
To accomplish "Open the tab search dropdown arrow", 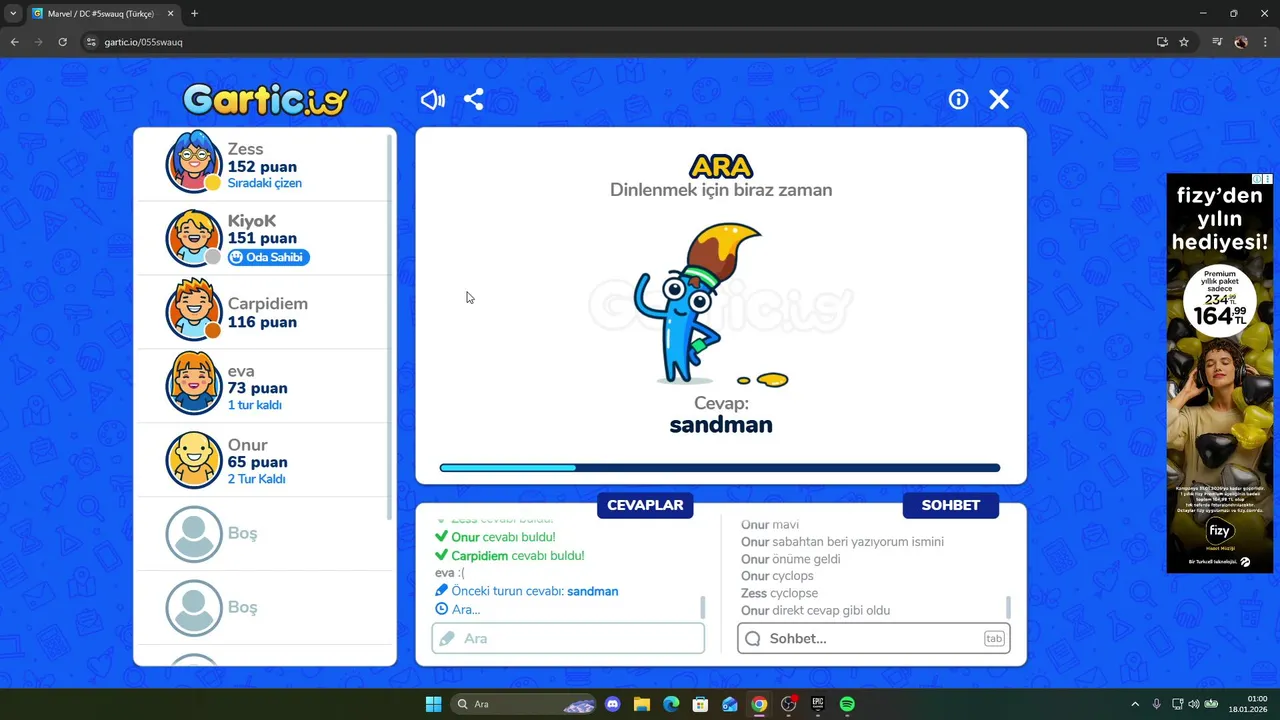I will [13, 13].
